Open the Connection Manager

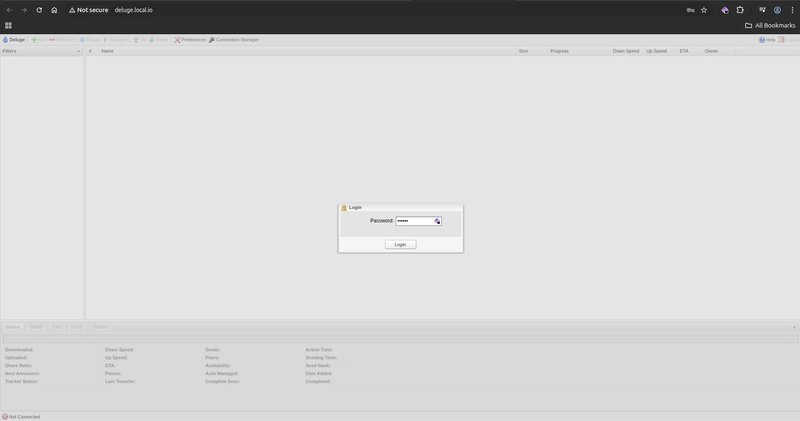pos(234,40)
